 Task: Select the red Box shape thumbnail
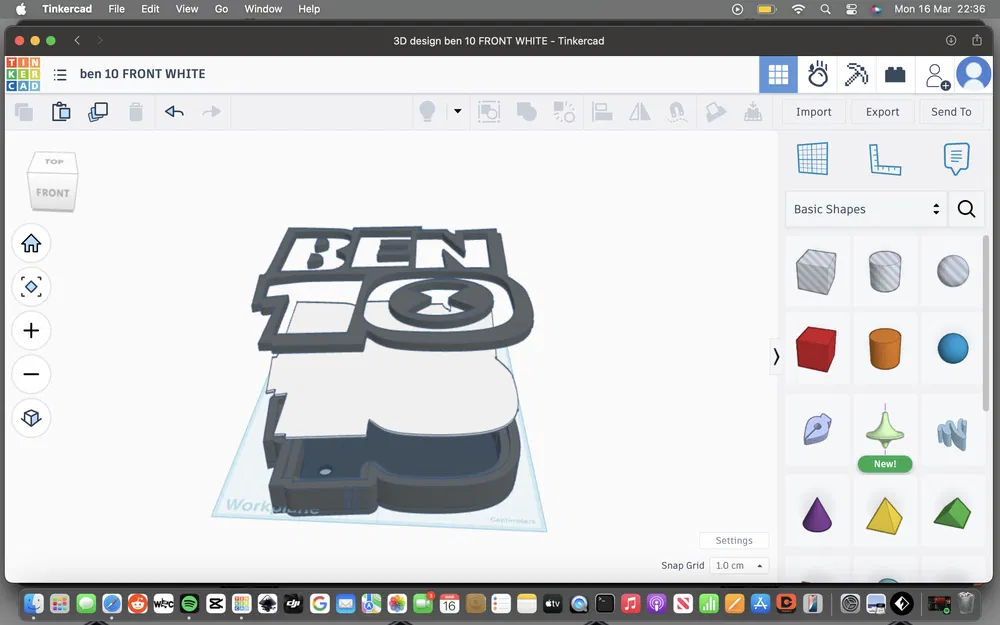tap(817, 348)
